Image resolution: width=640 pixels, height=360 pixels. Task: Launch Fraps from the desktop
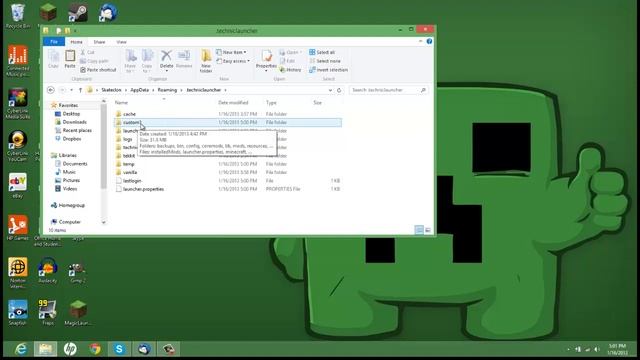pos(47,312)
